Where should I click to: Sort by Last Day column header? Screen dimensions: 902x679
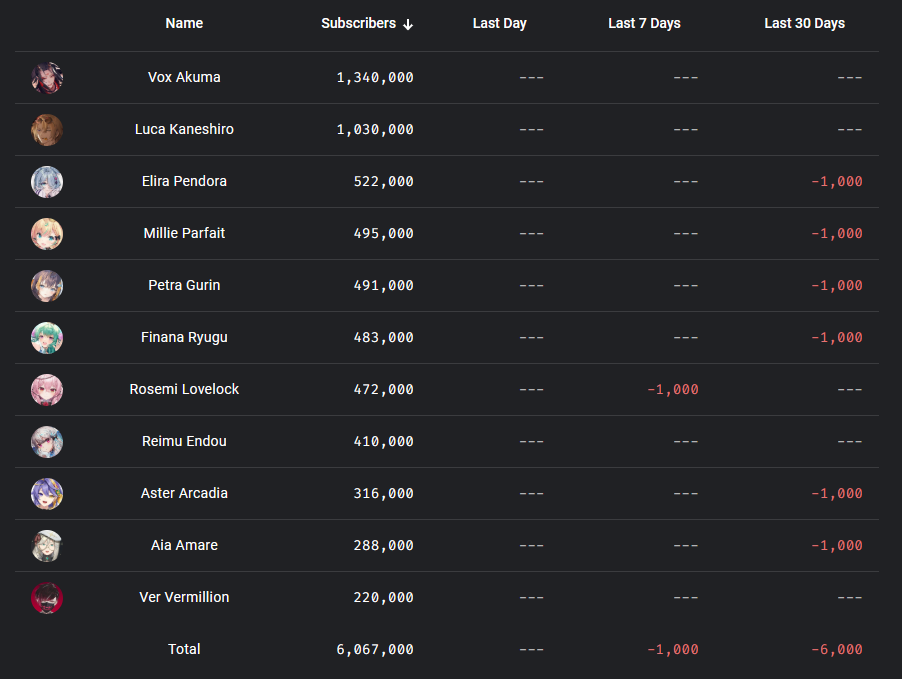pos(499,23)
